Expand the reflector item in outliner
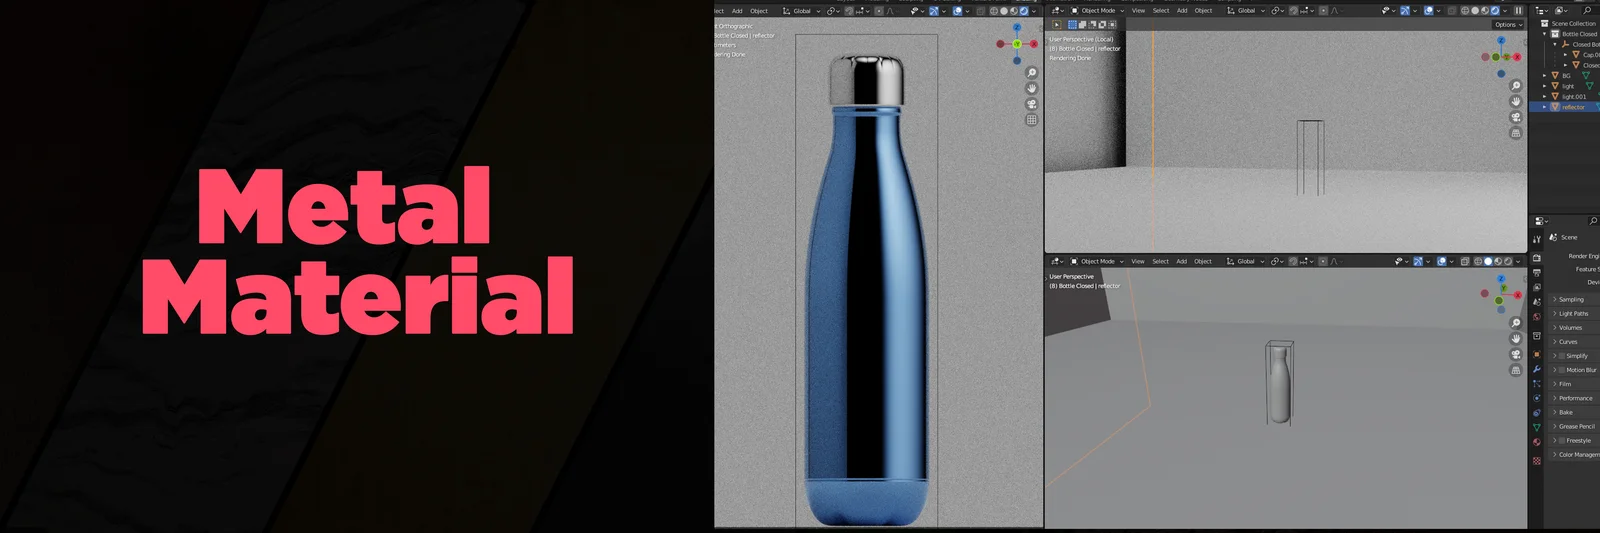Image resolution: width=1600 pixels, height=533 pixels. point(1545,107)
